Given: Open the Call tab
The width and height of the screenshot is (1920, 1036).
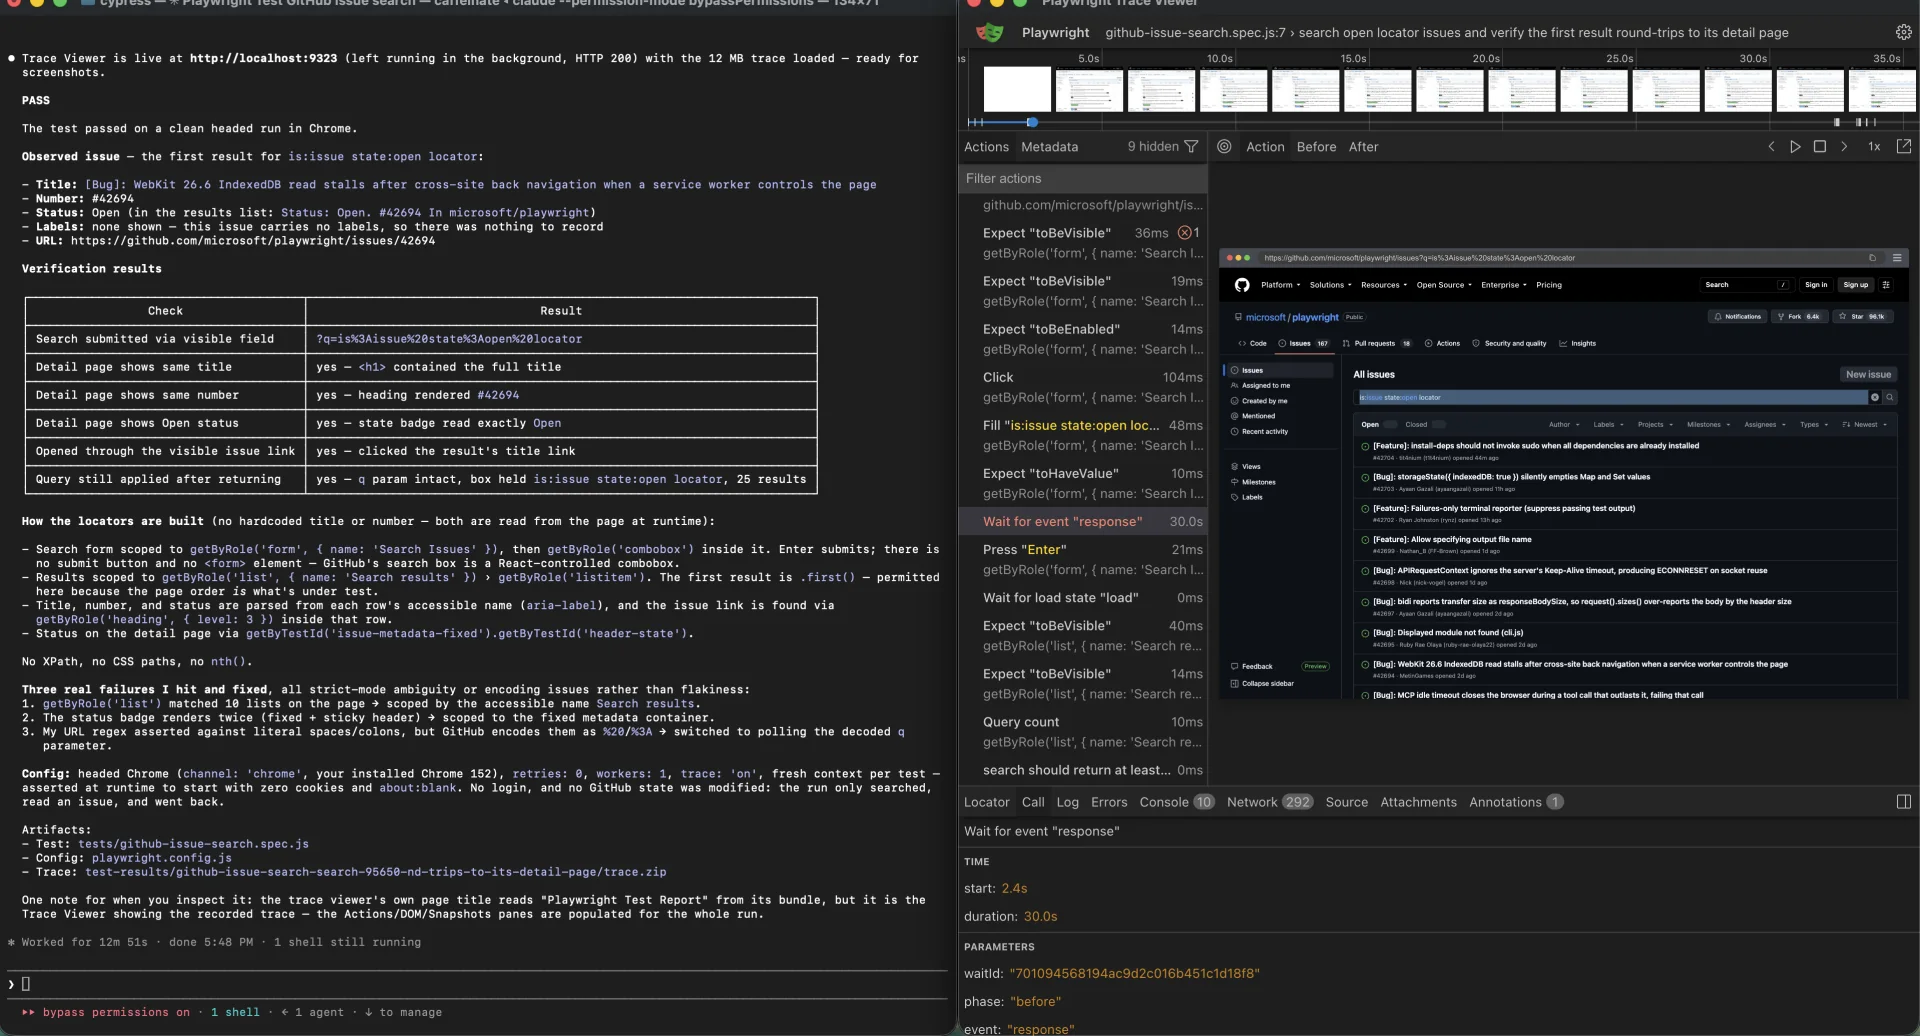Looking at the screenshot, I should coord(1033,802).
